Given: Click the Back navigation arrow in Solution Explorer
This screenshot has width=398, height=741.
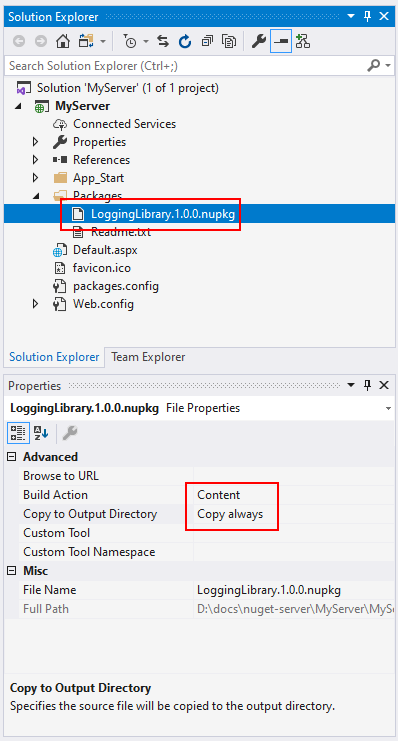Looking at the screenshot, I should [x=19, y=42].
